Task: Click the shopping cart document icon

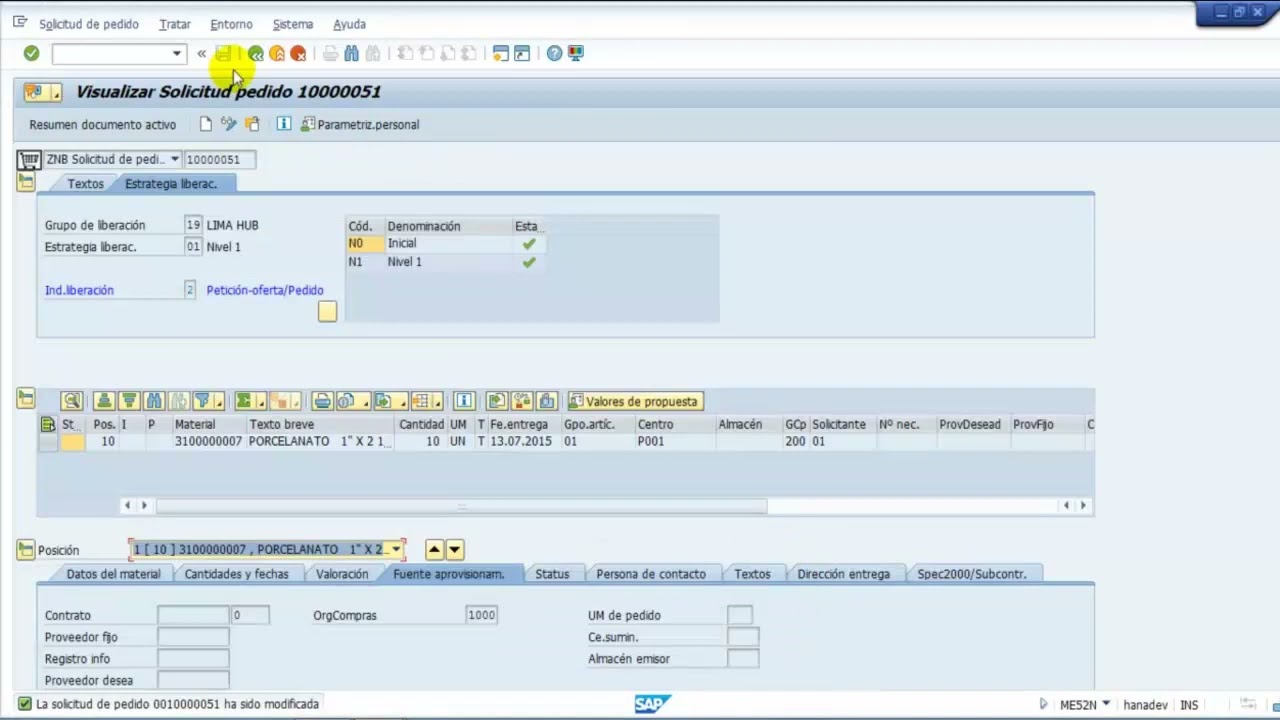Action: [x=29, y=159]
